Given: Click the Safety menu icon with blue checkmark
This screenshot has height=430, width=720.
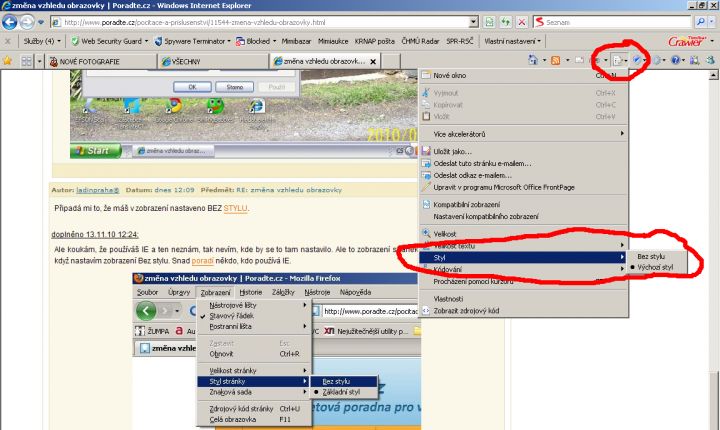Looking at the screenshot, I should [636, 60].
